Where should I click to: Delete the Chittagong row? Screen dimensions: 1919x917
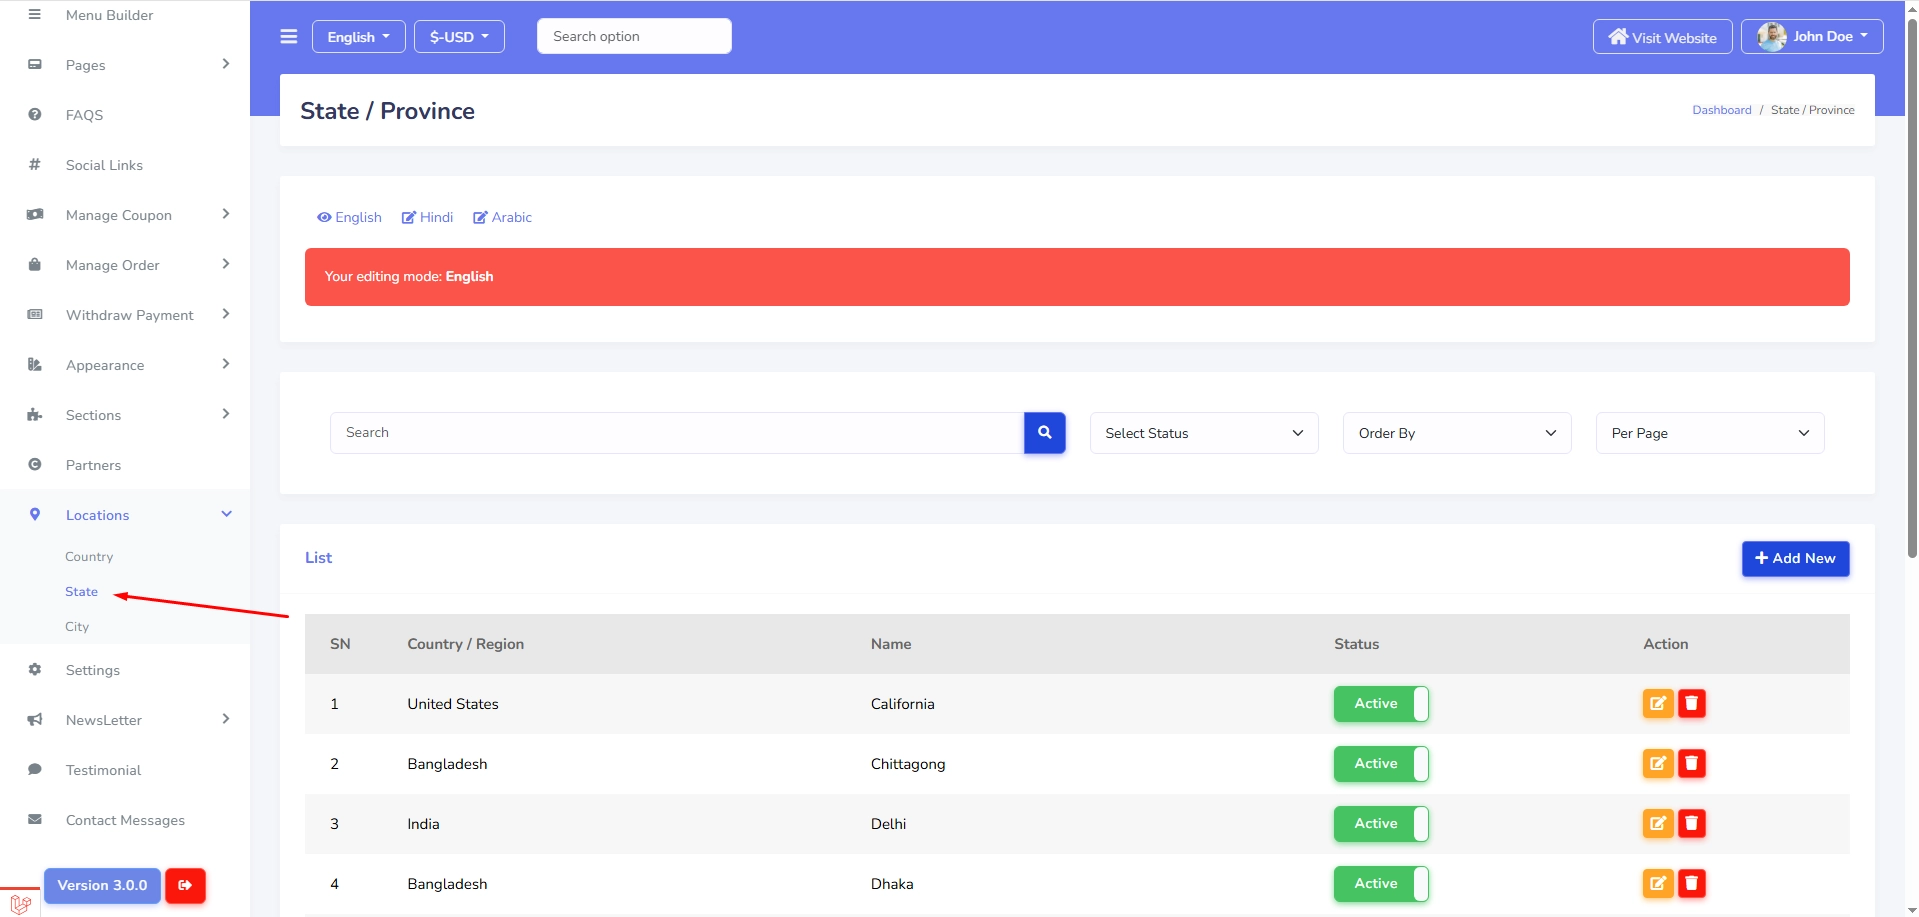pos(1691,764)
